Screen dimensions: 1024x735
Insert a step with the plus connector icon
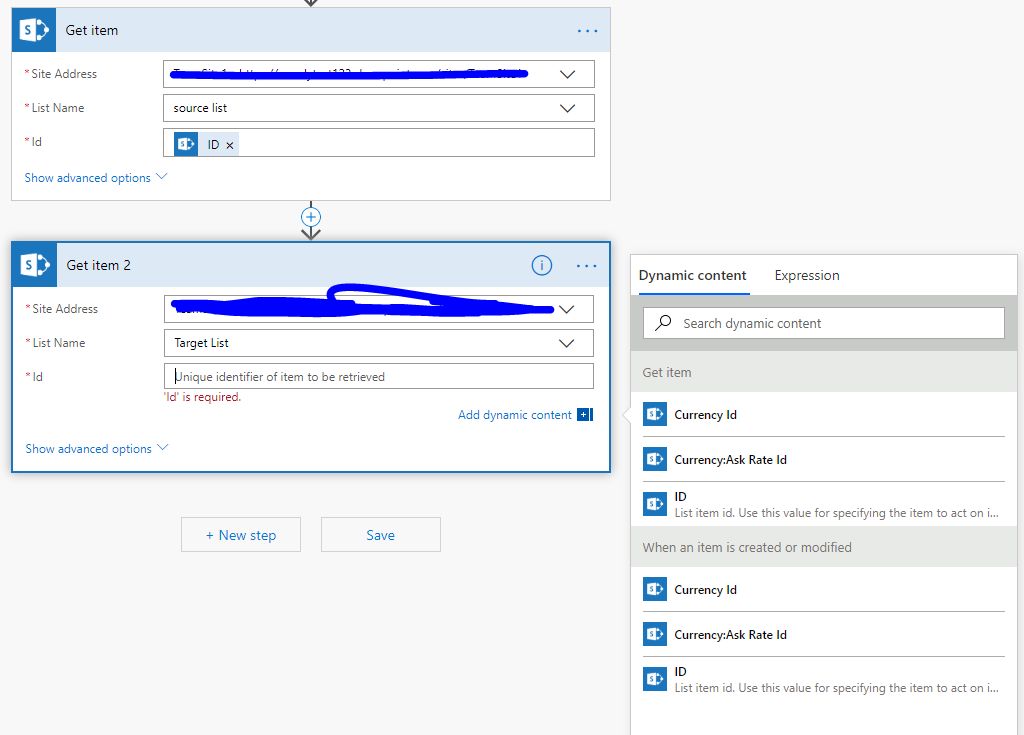coord(311,217)
